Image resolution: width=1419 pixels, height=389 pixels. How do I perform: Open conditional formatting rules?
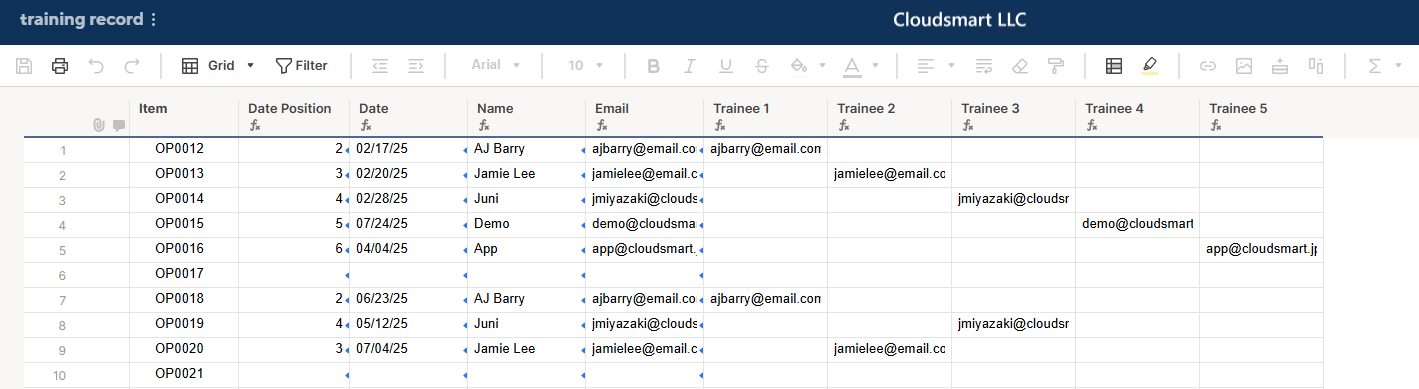coord(1114,66)
